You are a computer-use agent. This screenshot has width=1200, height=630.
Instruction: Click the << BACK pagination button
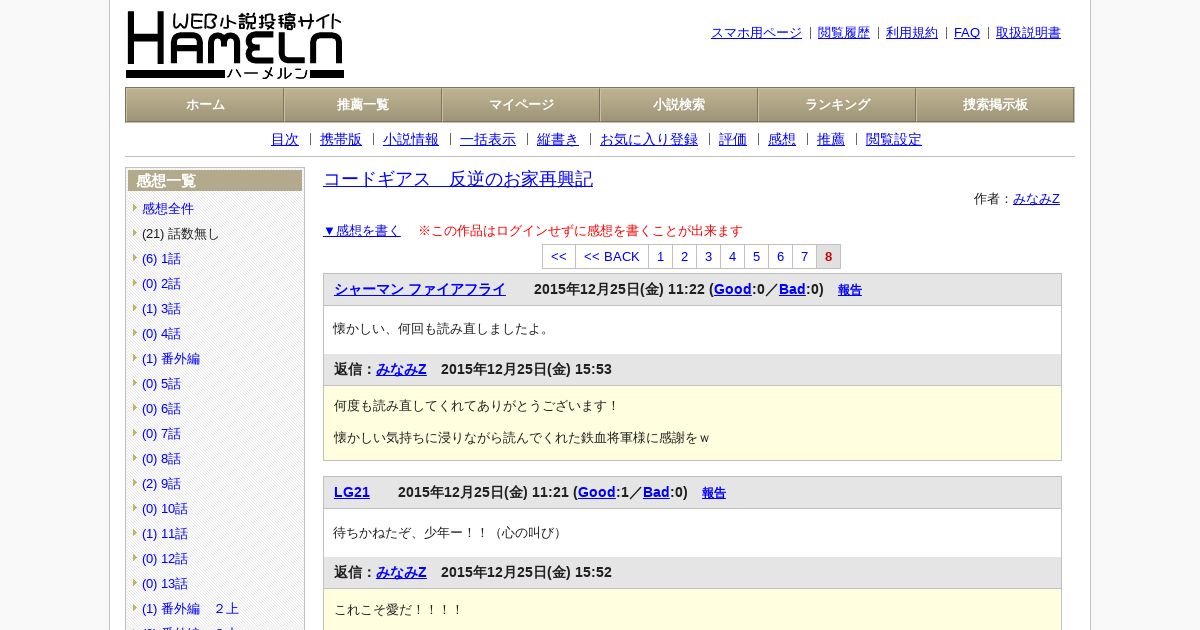(x=612, y=257)
